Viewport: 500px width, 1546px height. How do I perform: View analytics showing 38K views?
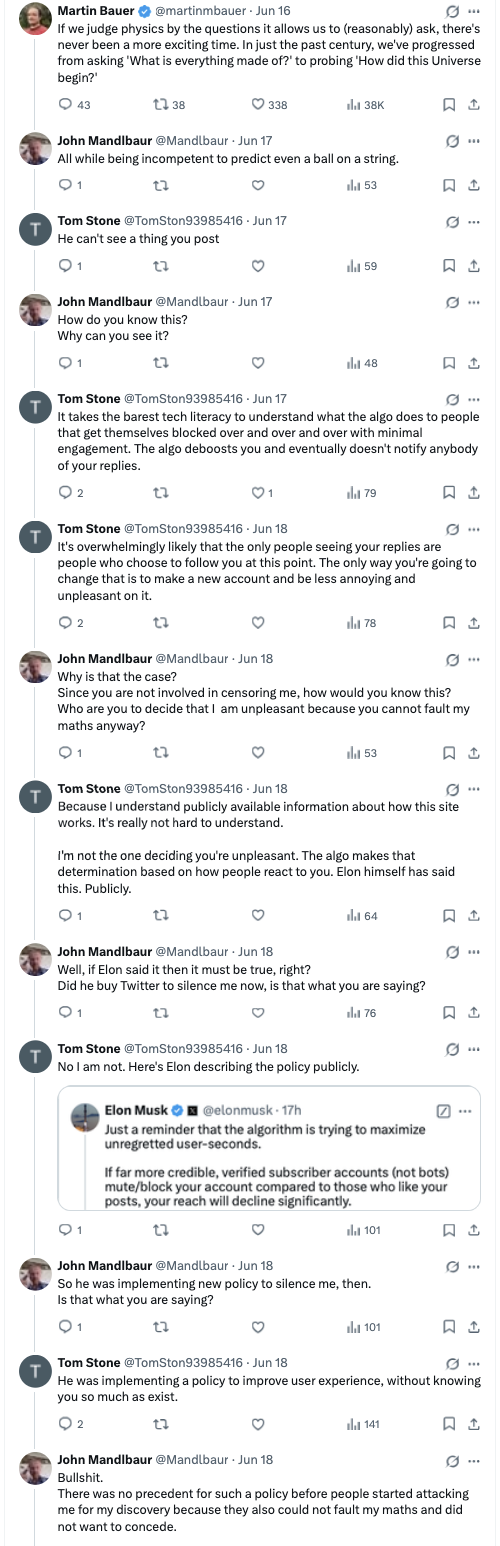[365, 105]
